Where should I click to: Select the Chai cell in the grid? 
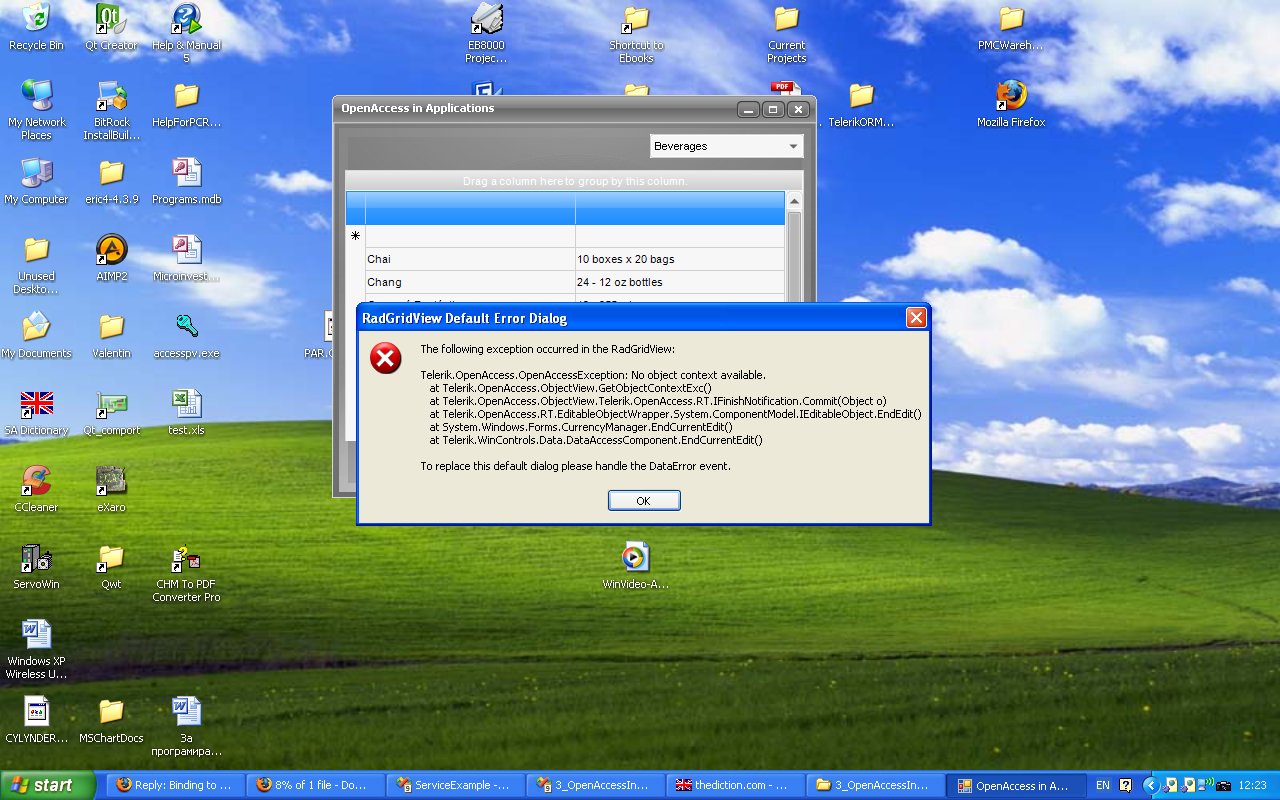(x=470, y=259)
